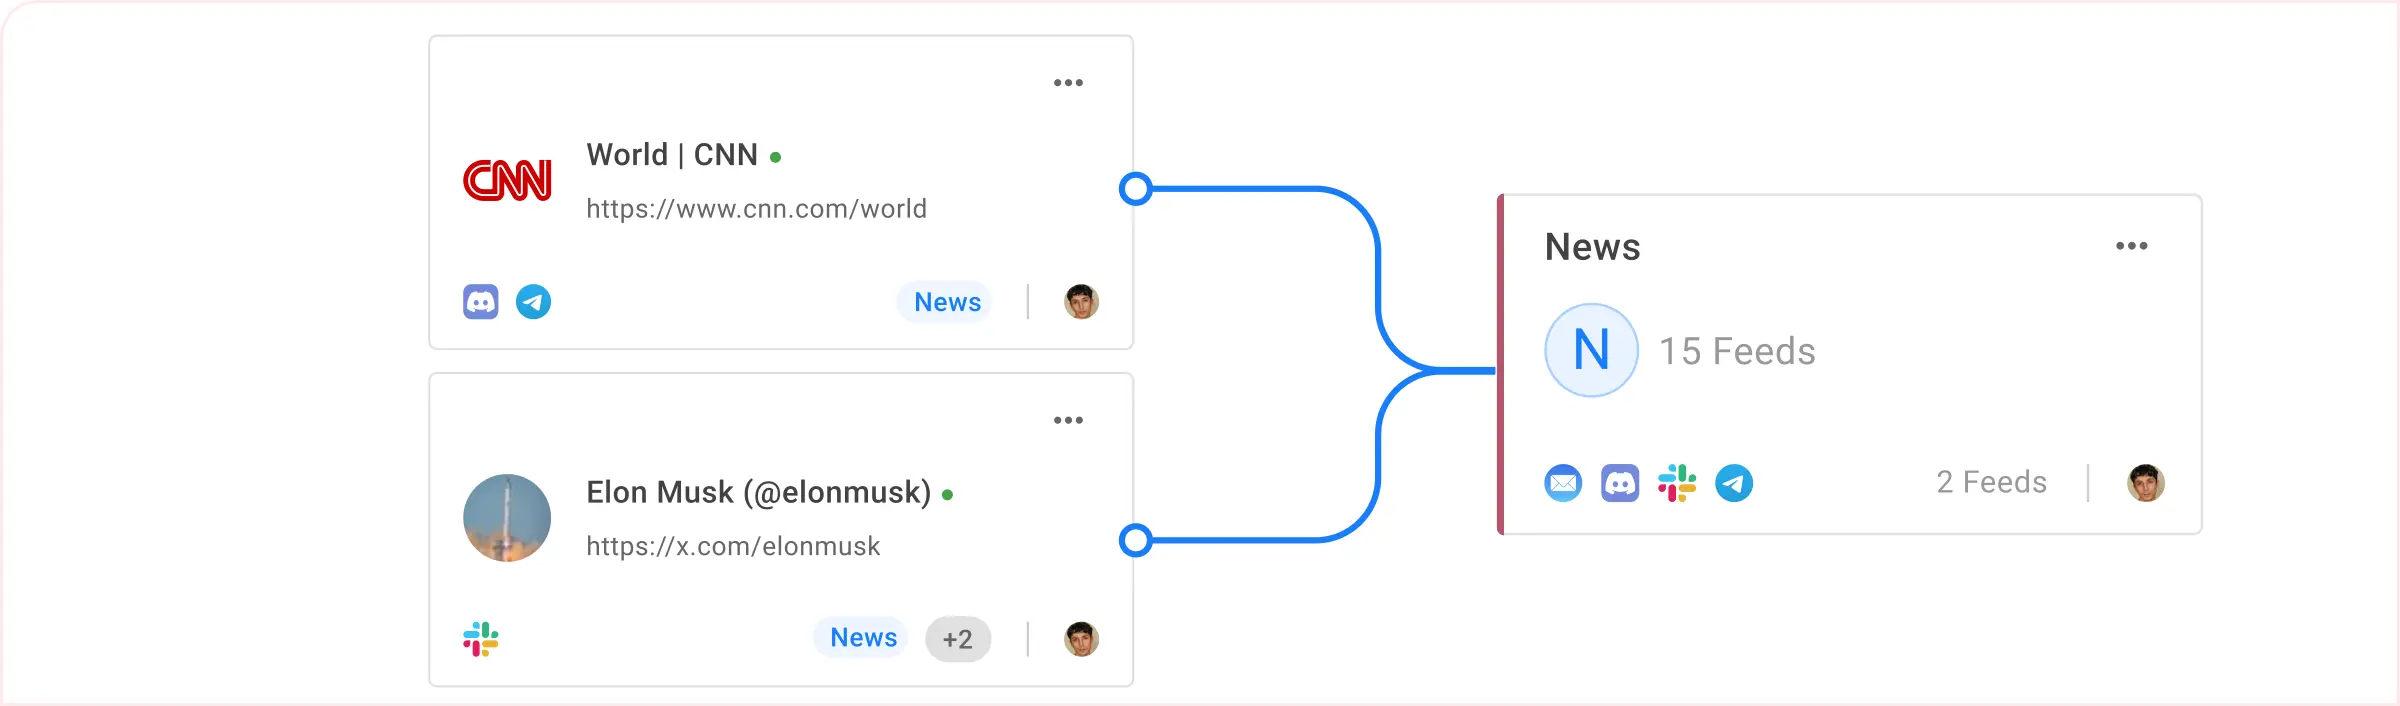
Task: Click the Slack icon on the Elon Musk card
Action: (x=481, y=637)
